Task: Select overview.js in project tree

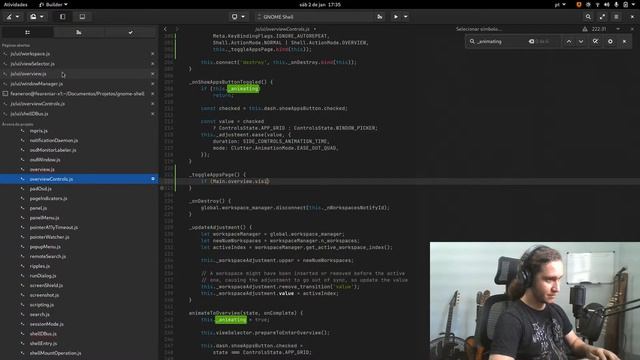Action: (42, 169)
